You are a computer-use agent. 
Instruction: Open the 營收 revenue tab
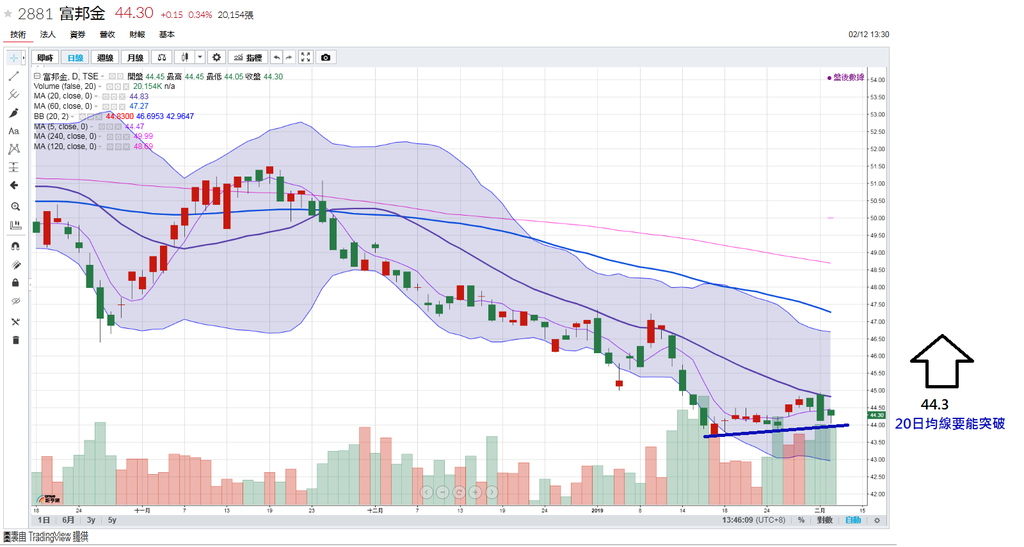tap(107, 35)
